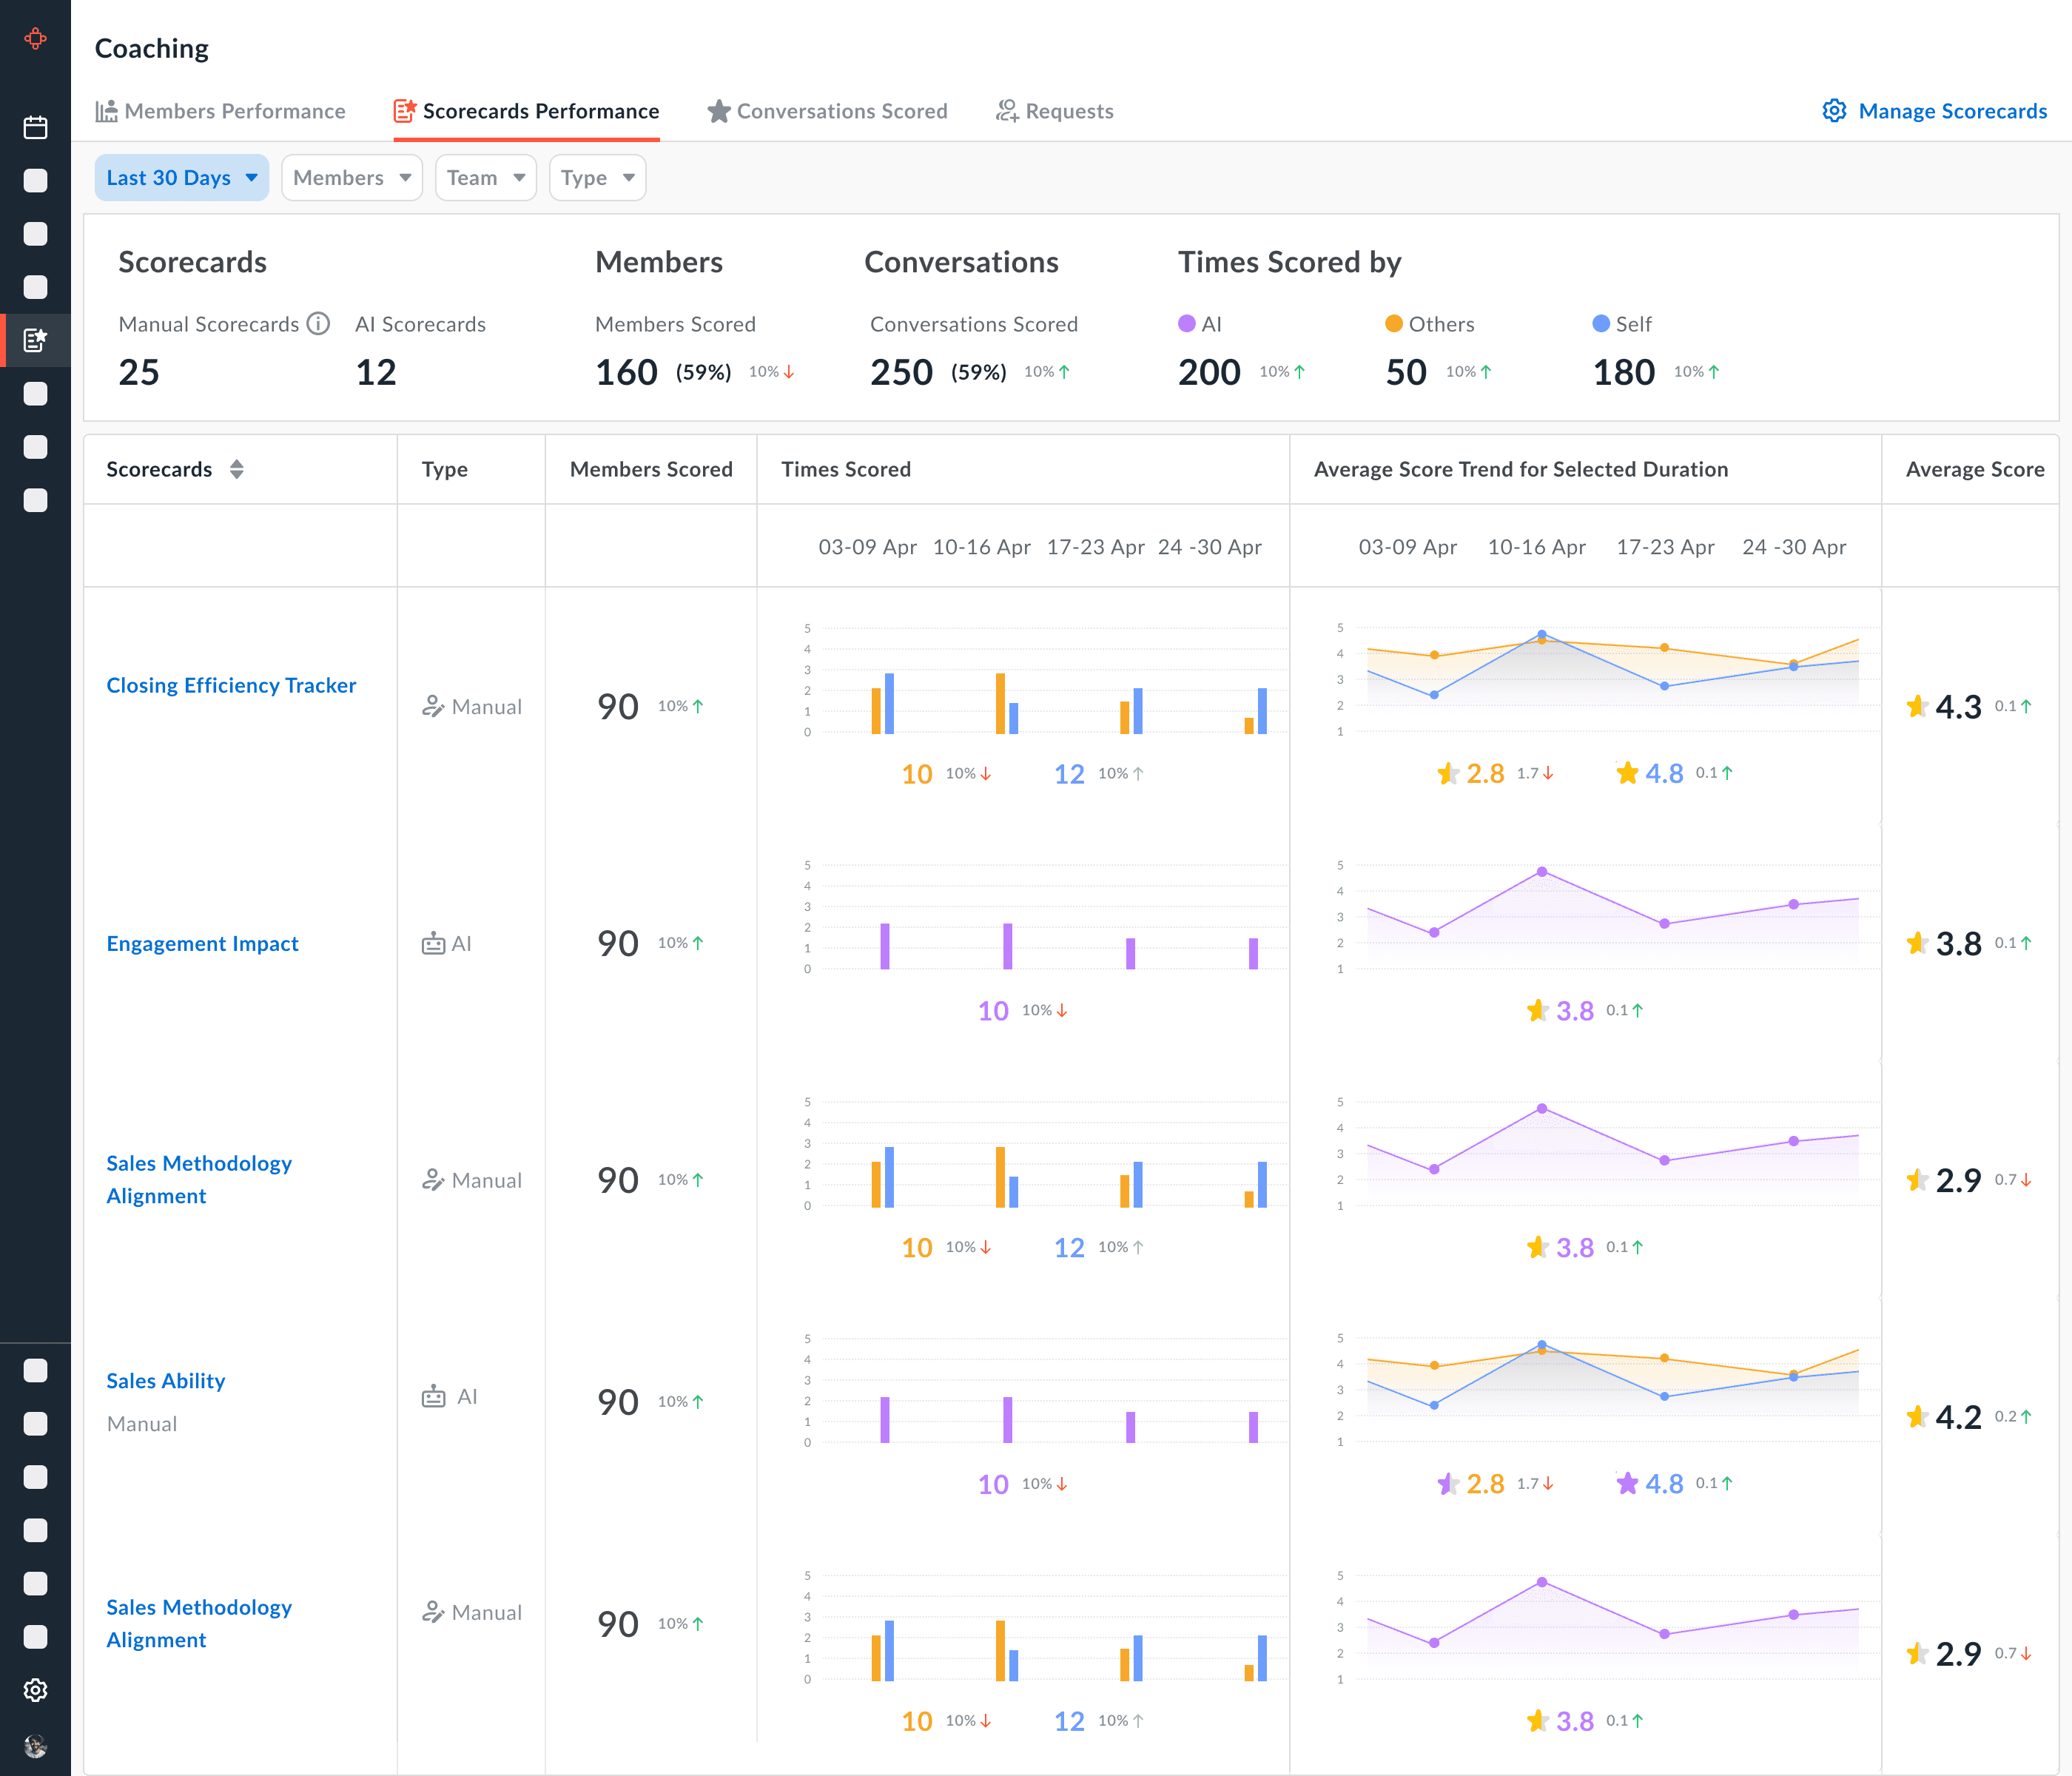Screen dimensions: 2072x1776
Task: Open the Team filter dropdown
Action: 485,178
